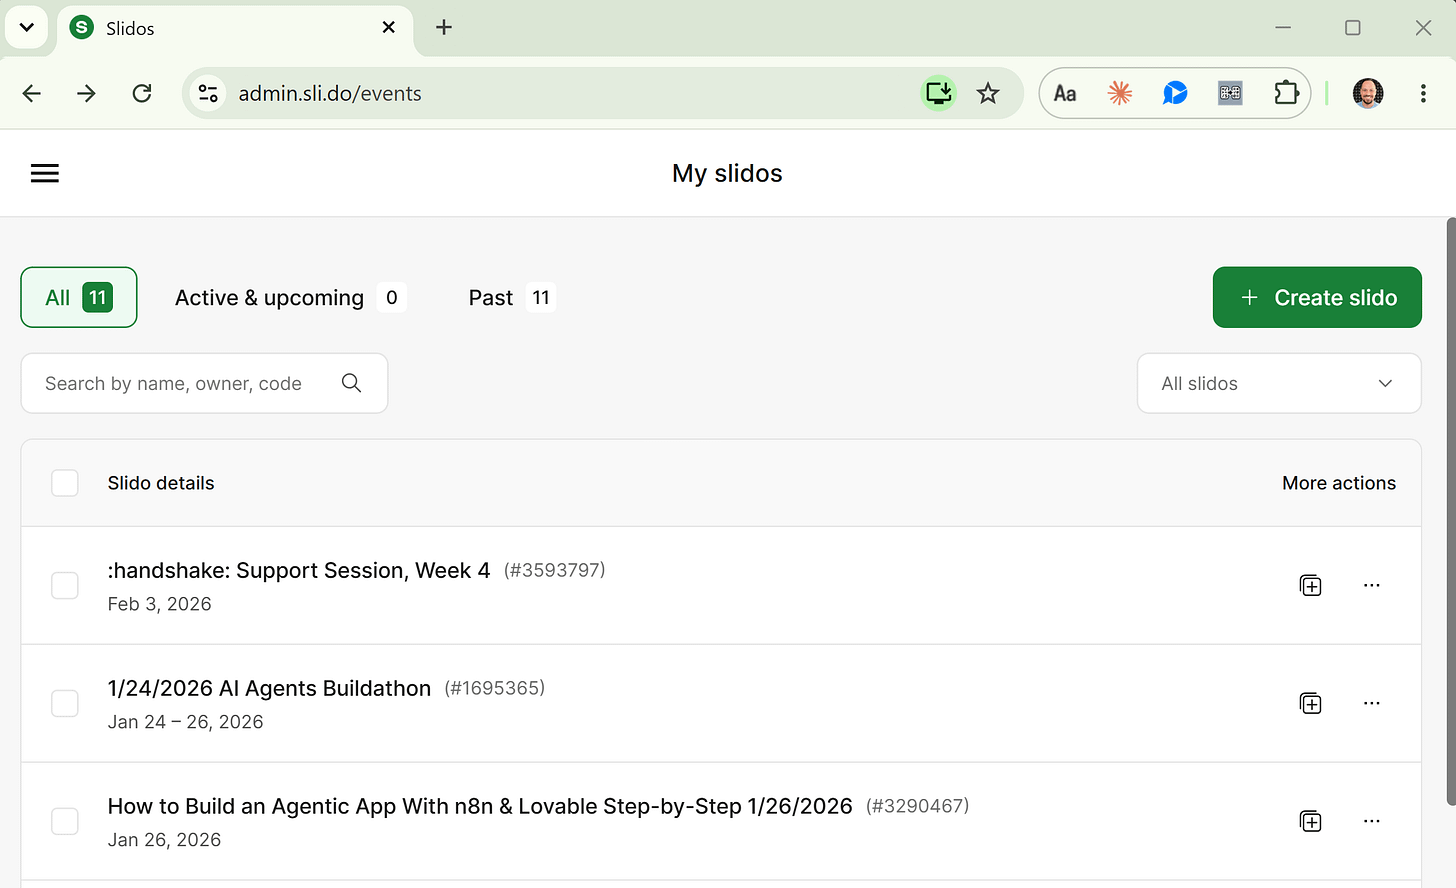Click the page vertical scrollbar
Image resolution: width=1456 pixels, height=888 pixels.
(1451, 510)
